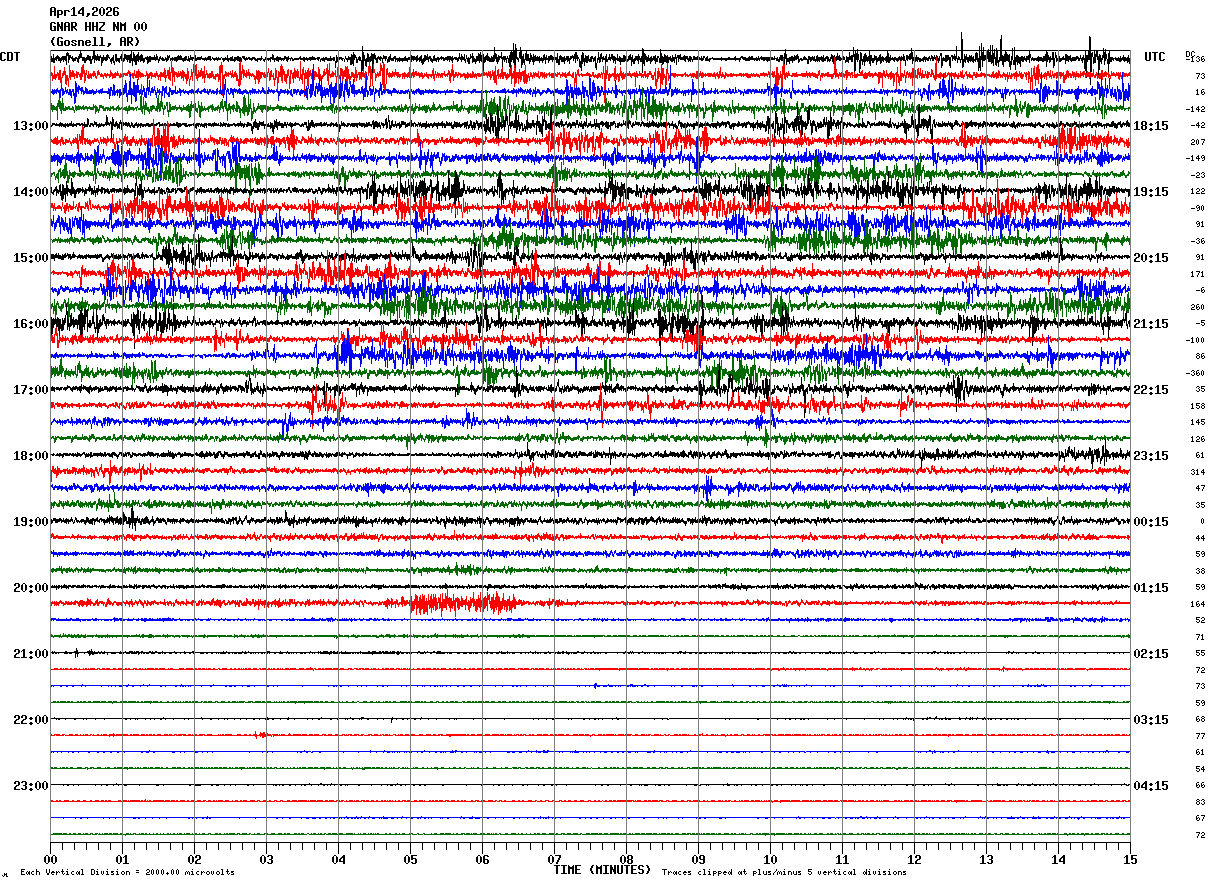The height and width of the screenshot is (886, 1210).
Task: Click the 21:00 CDT time label
Action: pos(30,654)
